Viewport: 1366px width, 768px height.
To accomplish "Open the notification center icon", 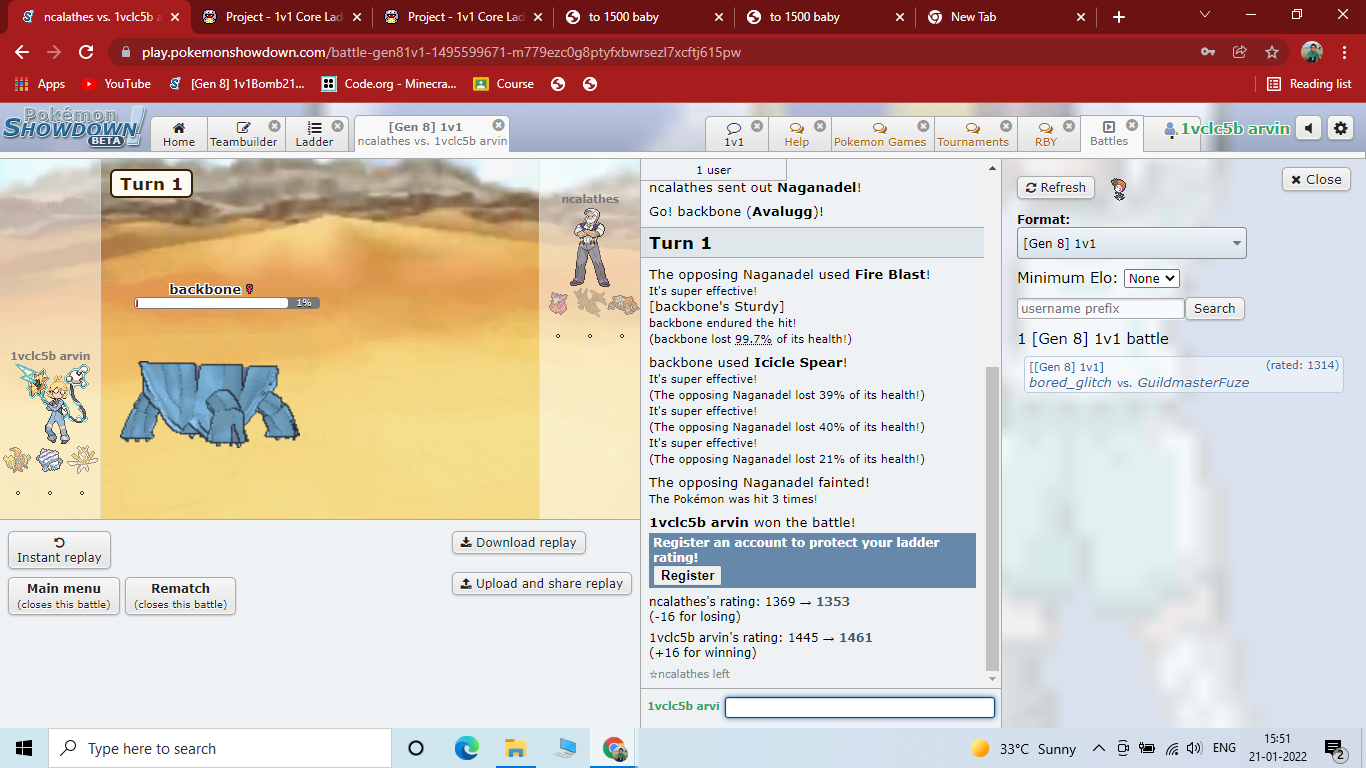I will coord(1334,748).
